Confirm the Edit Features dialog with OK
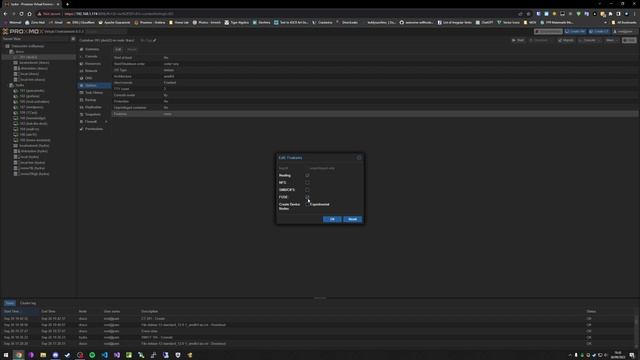This screenshot has height=360, width=640. coord(332,220)
